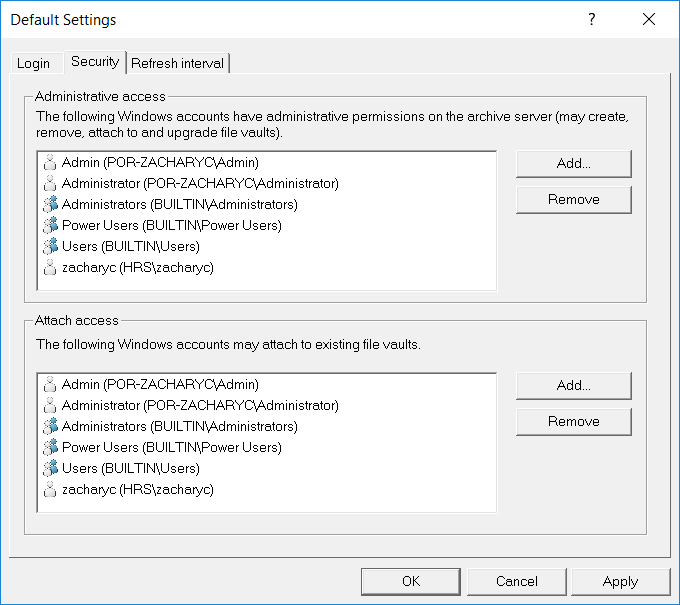
Task: Click Remove in Attach access section
Action: pos(573,422)
